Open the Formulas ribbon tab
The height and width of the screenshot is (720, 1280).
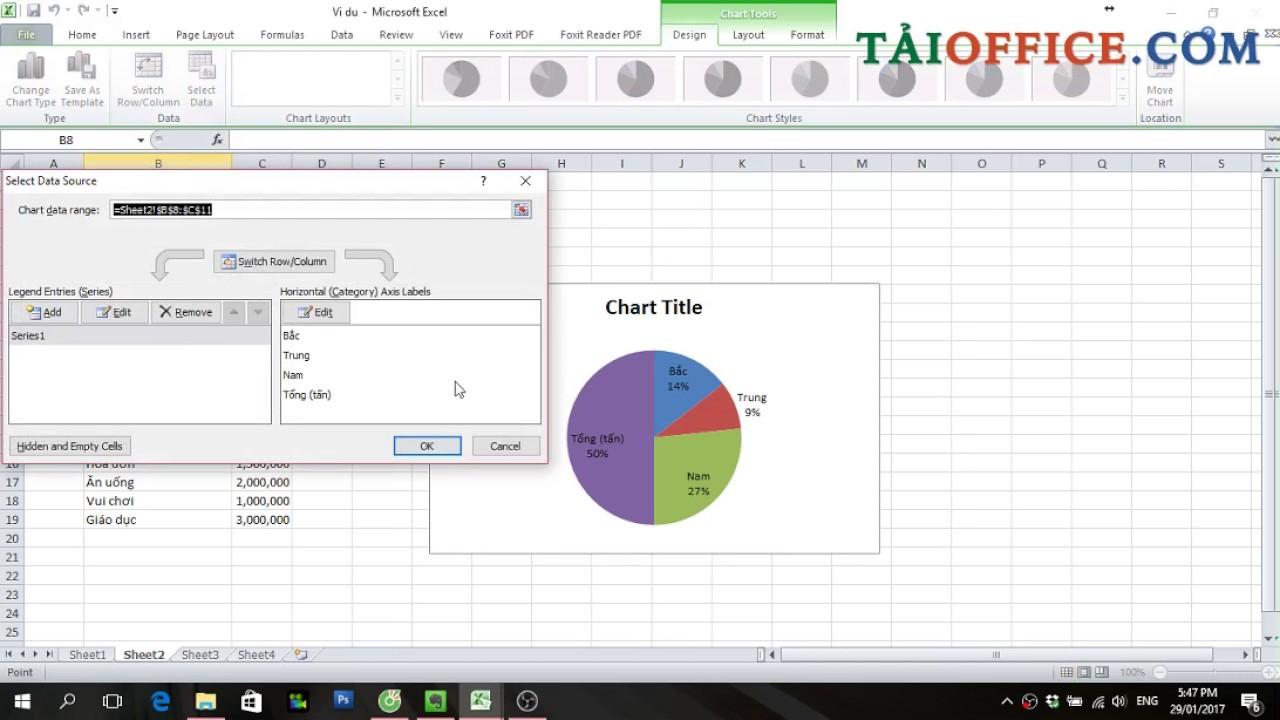tap(282, 34)
